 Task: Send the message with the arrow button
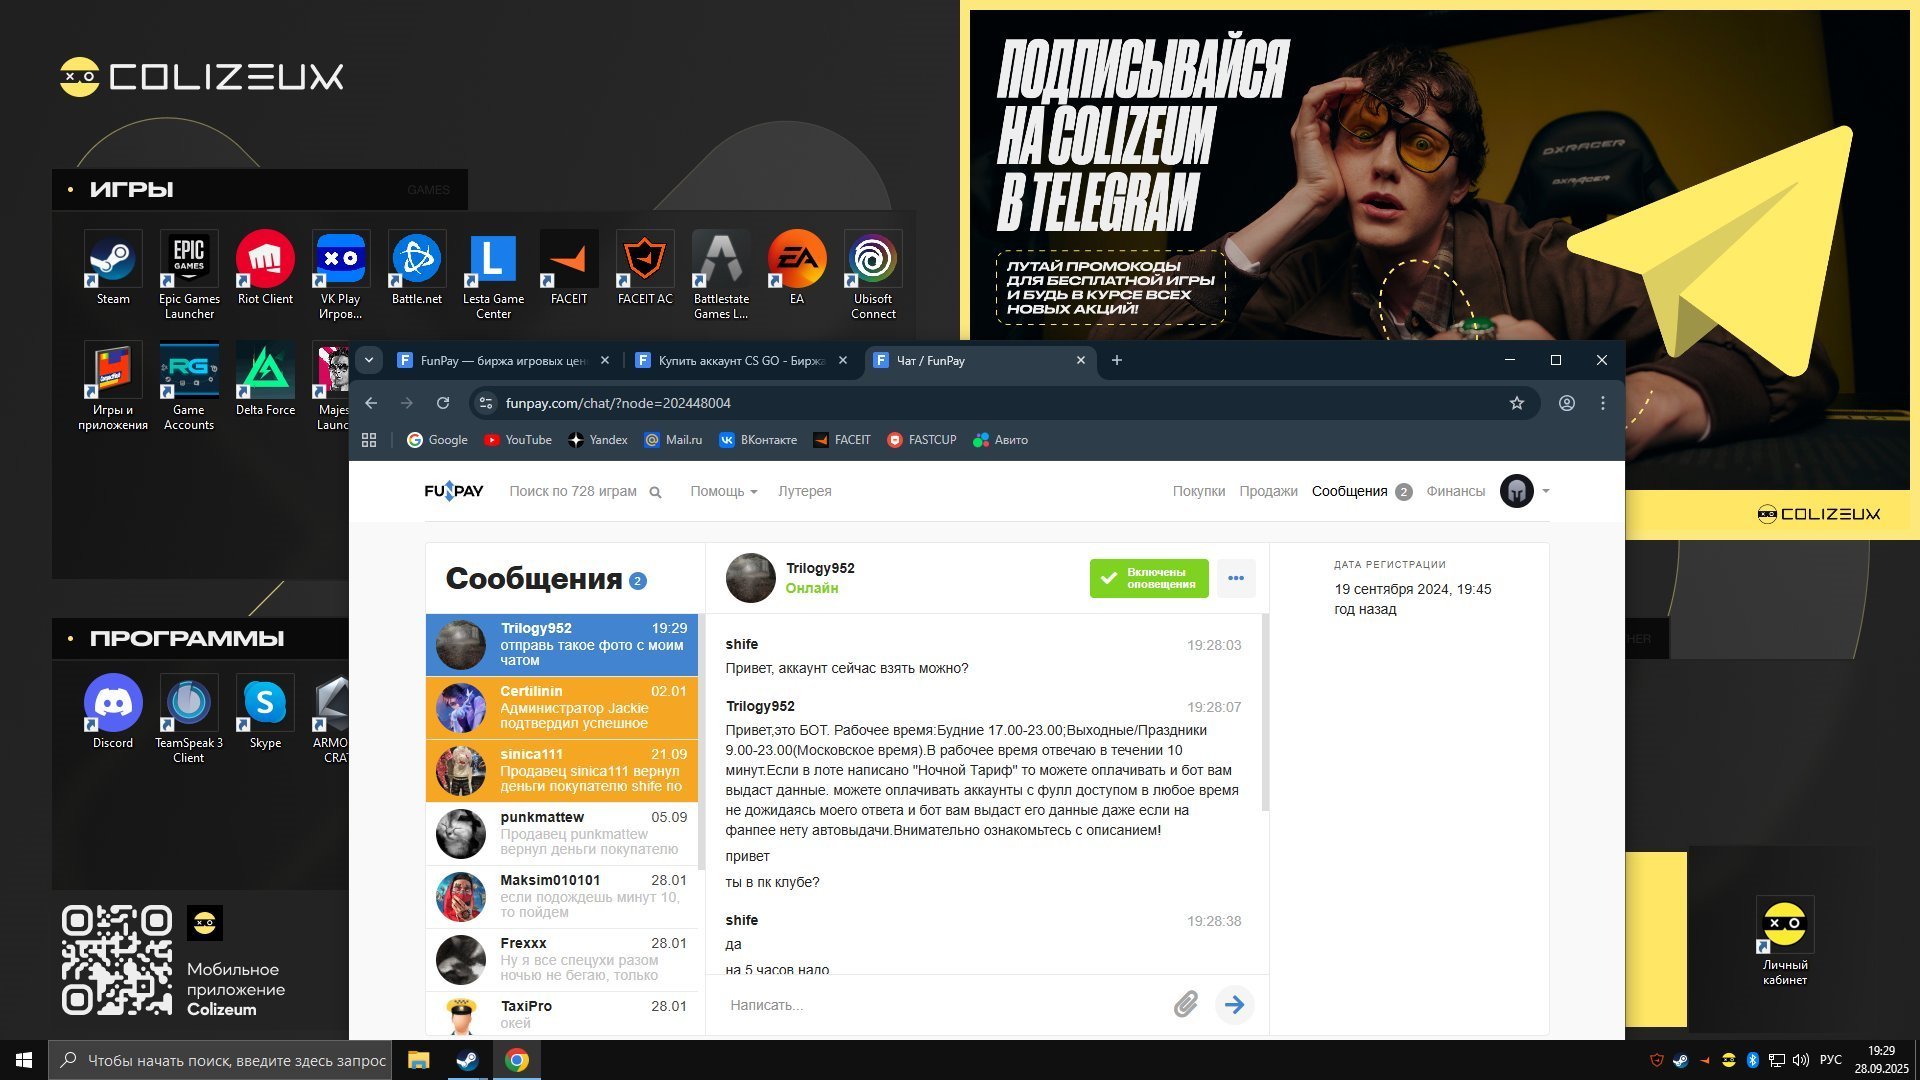point(1235,1004)
